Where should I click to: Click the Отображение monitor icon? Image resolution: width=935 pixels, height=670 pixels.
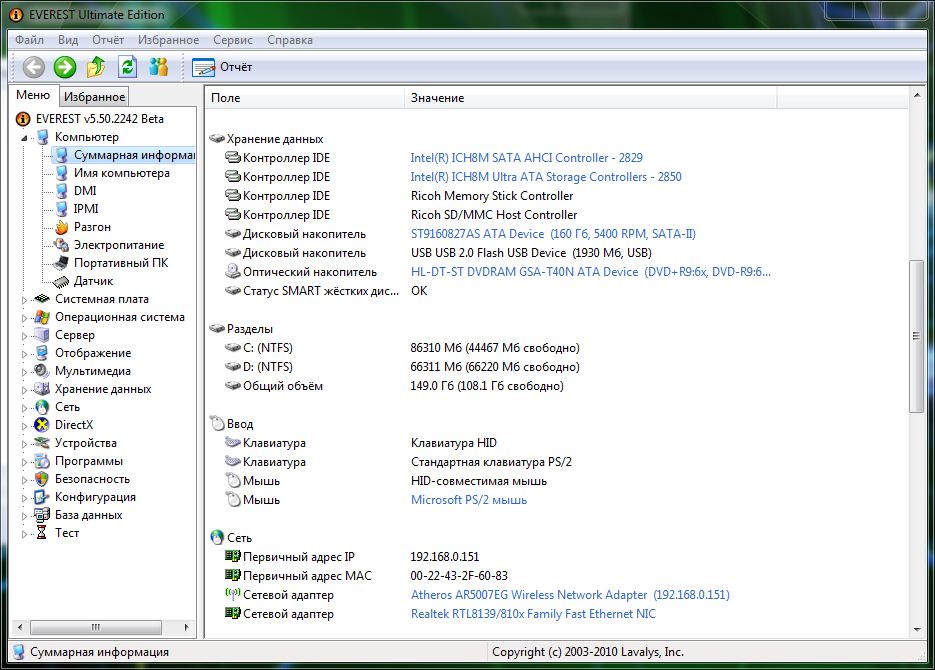(42, 353)
